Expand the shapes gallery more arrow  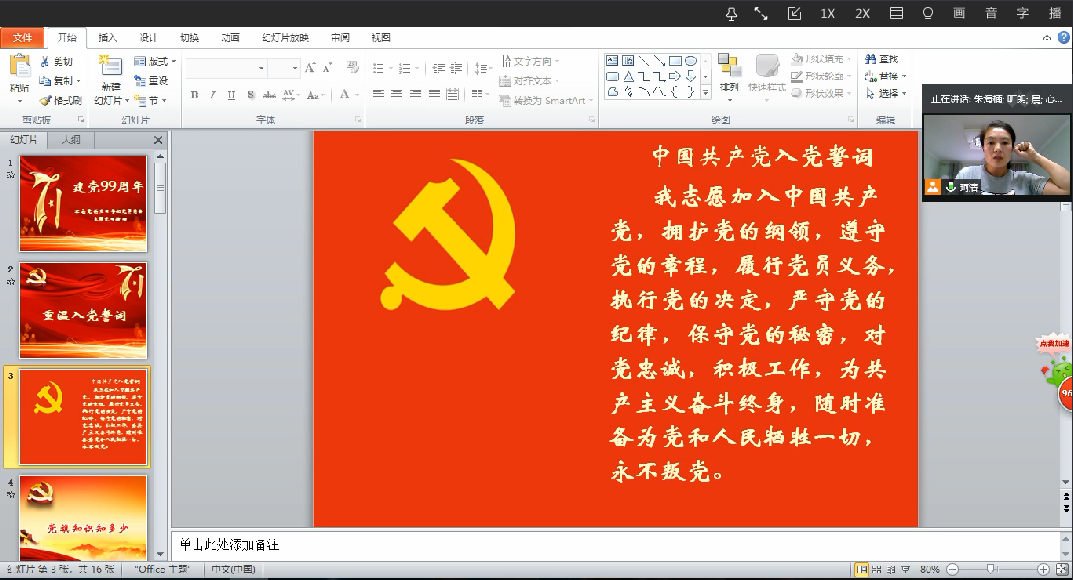coord(705,92)
